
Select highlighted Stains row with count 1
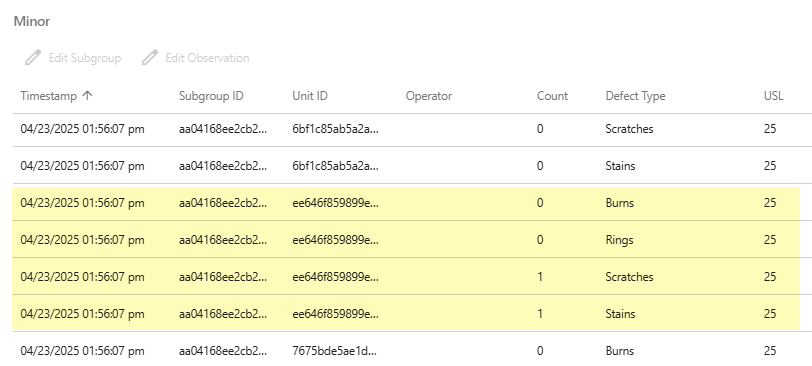[406, 313]
